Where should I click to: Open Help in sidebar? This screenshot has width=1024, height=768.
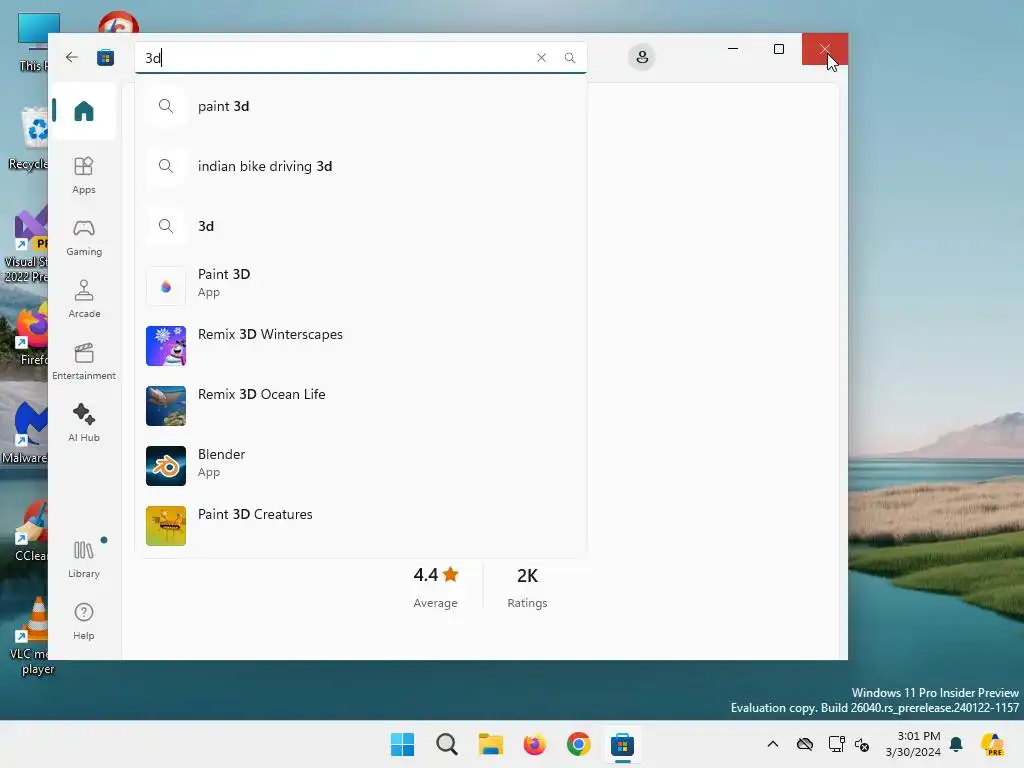point(84,621)
